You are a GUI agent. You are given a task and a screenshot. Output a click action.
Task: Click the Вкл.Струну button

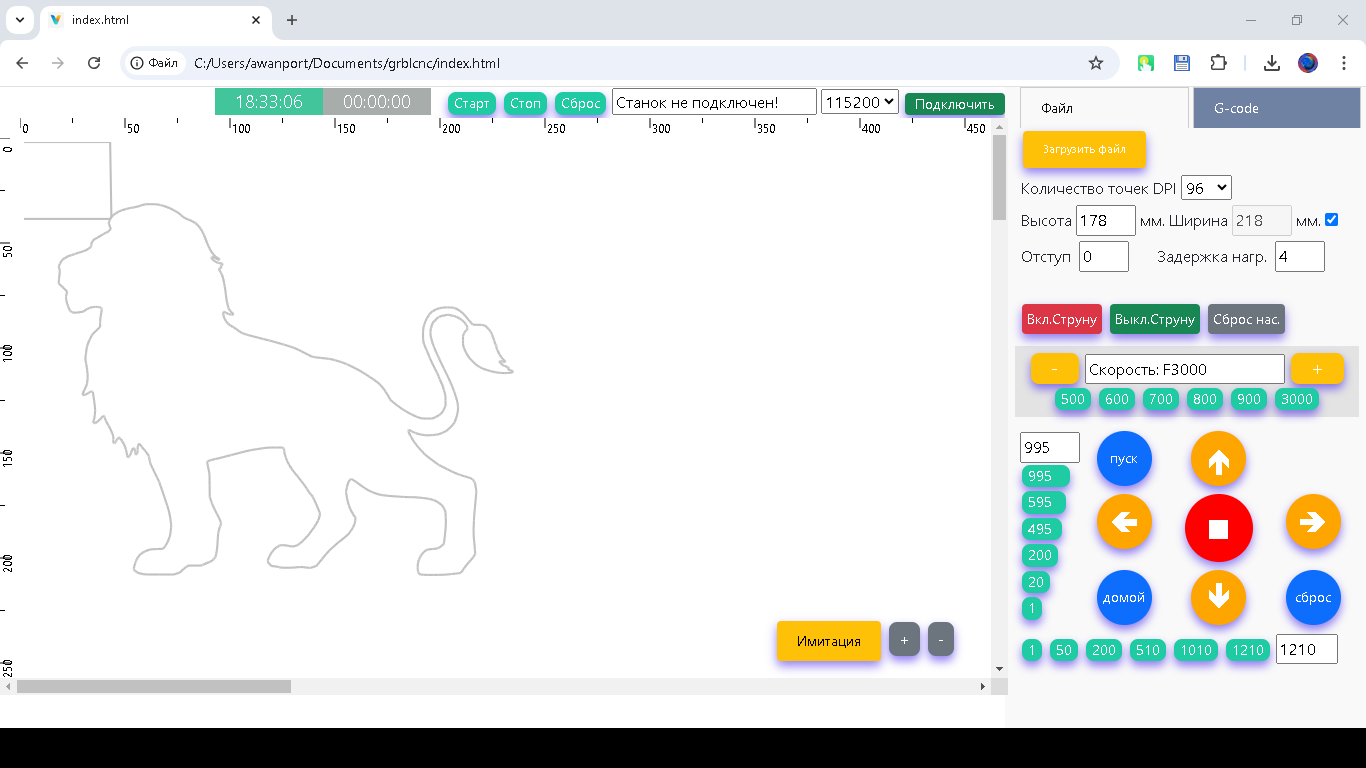point(1061,319)
